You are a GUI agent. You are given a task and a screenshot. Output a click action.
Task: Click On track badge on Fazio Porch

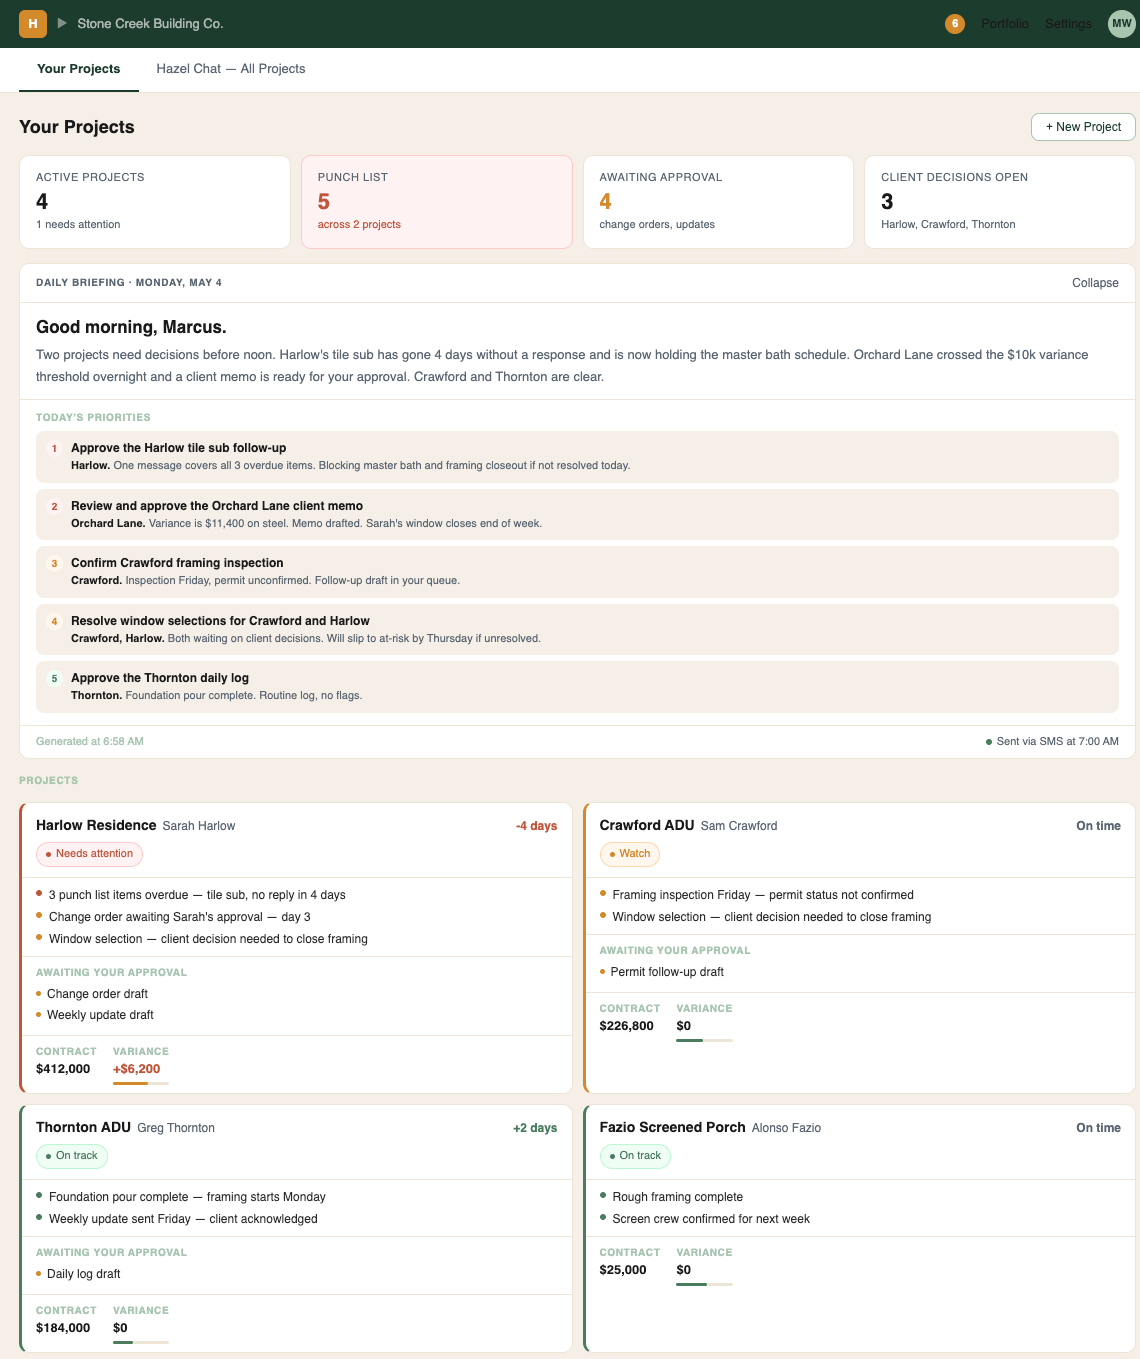(x=635, y=1156)
